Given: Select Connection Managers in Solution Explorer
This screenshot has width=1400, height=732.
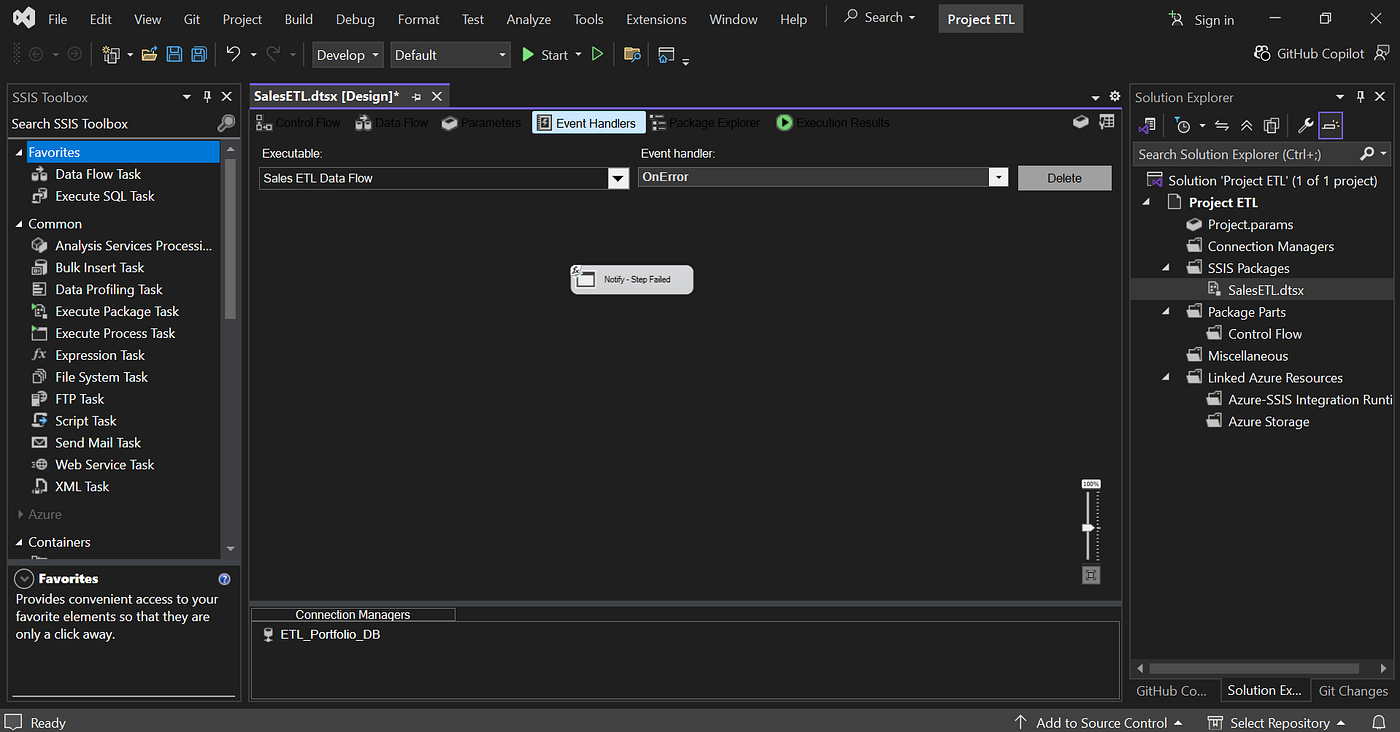Looking at the screenshot, I should pyautogui.click(x=1271, y=246).
